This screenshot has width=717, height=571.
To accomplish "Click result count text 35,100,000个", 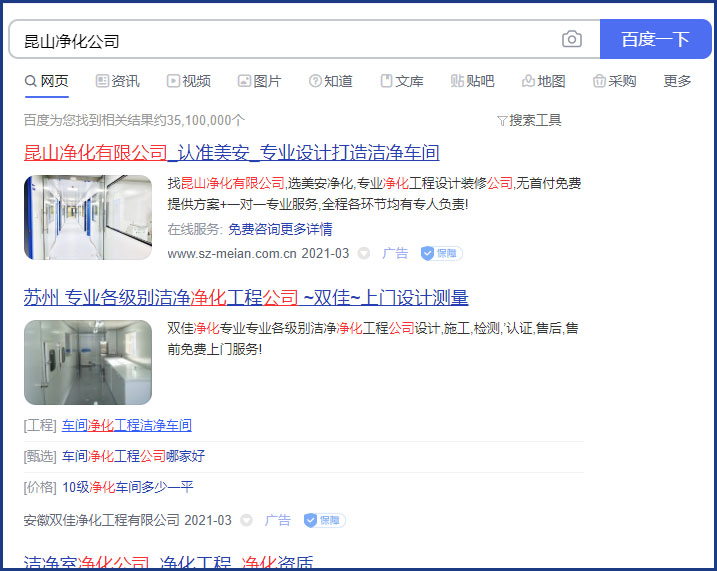I will click(x=206, y=120).
